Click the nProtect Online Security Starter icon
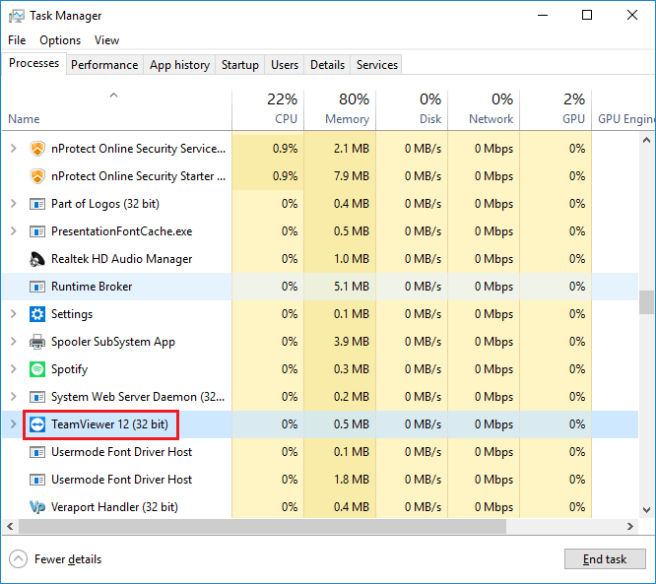The width and height of the screenshot is (656, 584). (x=38, y=176)
